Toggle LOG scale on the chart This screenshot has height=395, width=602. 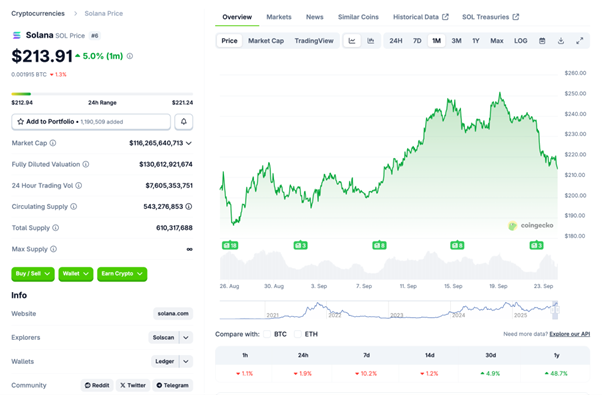[x=520, y=41]
